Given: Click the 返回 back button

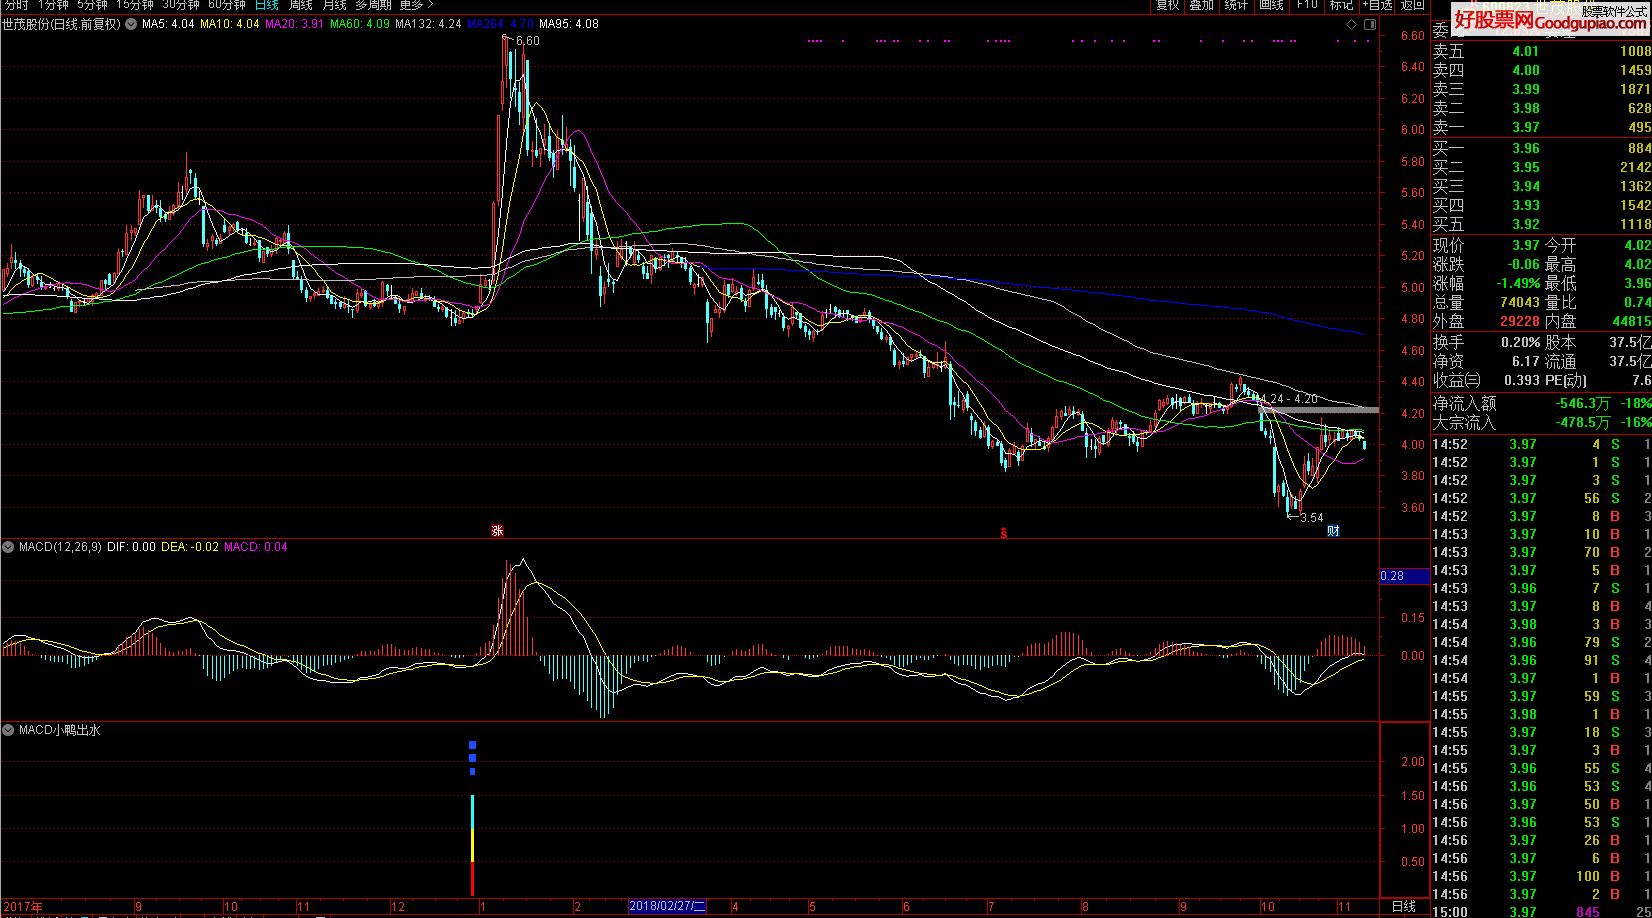Looking at the screenshot, I should [1412, 5].
